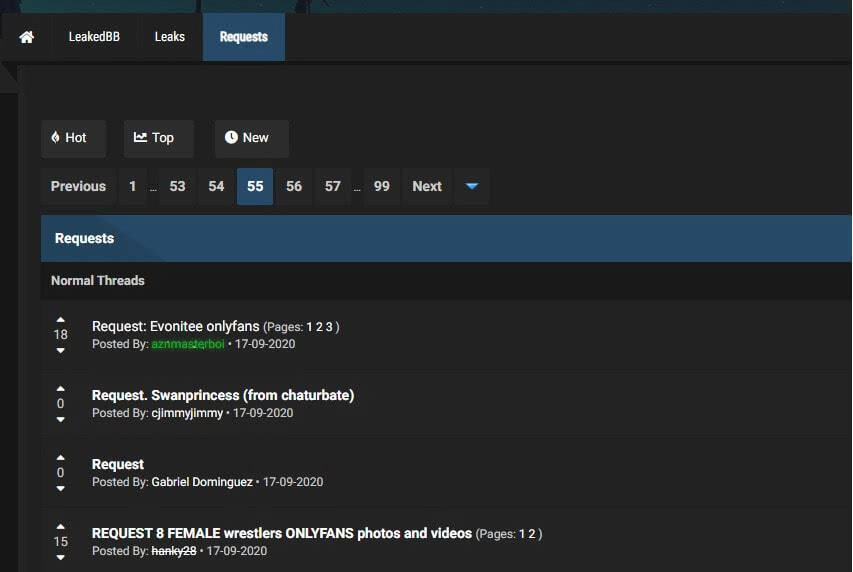Go to the Next page
This screenshot has width=853, height=572.
click(x=427, y=187)
